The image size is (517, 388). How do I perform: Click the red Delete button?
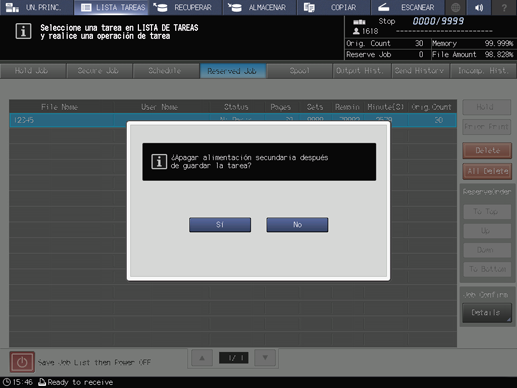[487, 151]
